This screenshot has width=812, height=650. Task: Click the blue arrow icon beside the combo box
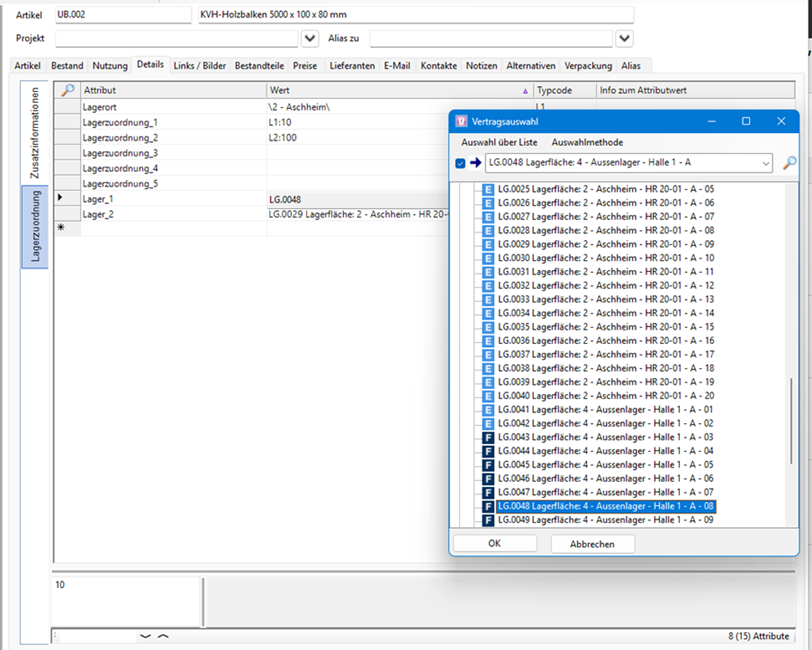pos(475,163)
